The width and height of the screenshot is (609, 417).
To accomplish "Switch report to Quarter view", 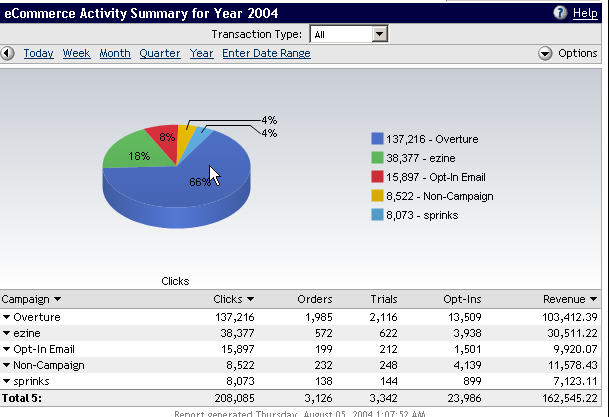I will 160,53.
